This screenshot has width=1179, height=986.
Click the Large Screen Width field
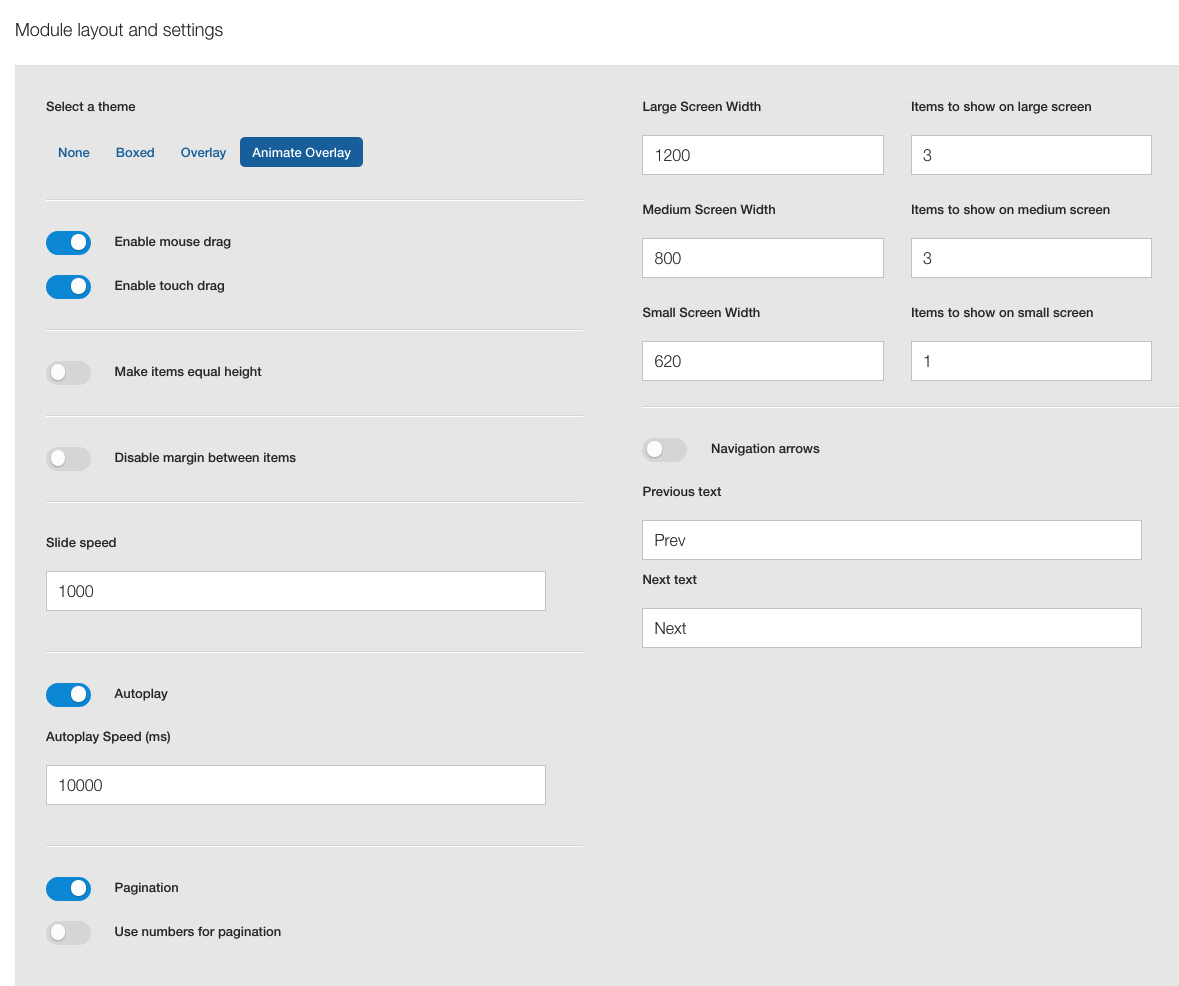[x=762, y=155]
